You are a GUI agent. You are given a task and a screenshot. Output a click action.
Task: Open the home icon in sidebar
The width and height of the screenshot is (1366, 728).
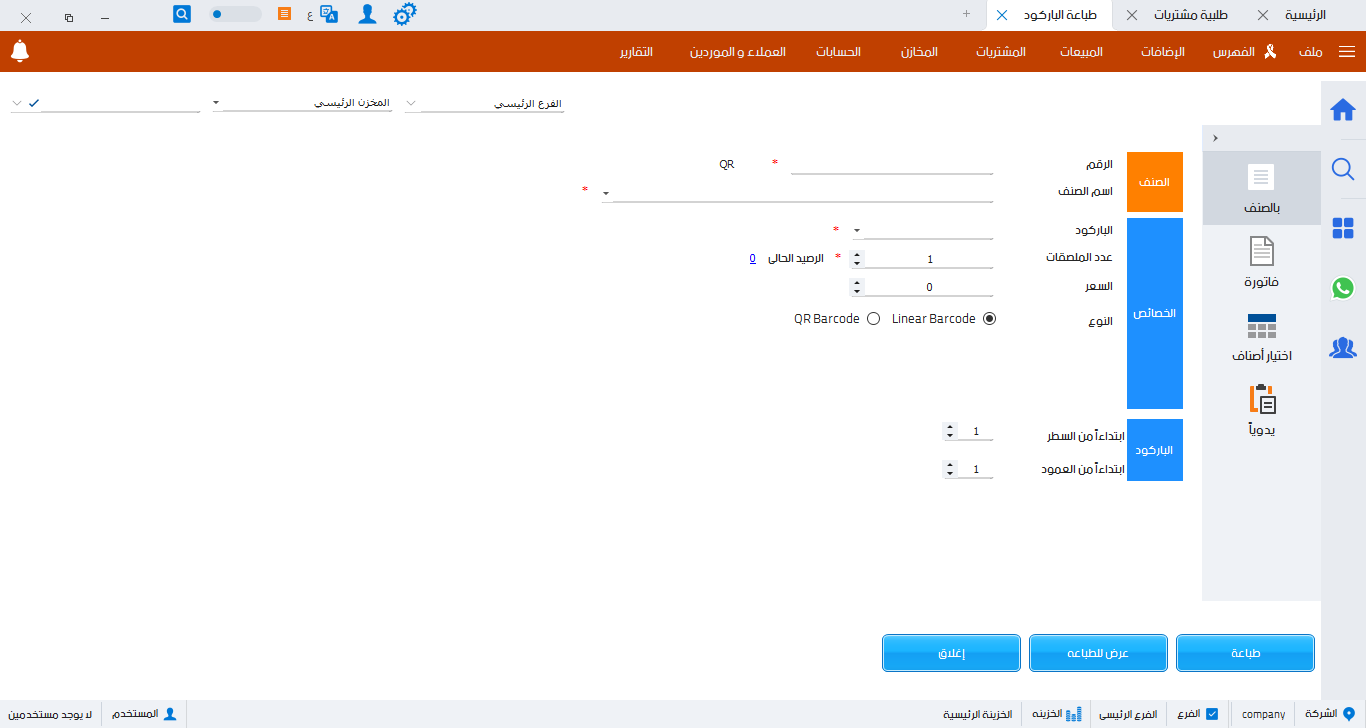(x=1343, y=109)
